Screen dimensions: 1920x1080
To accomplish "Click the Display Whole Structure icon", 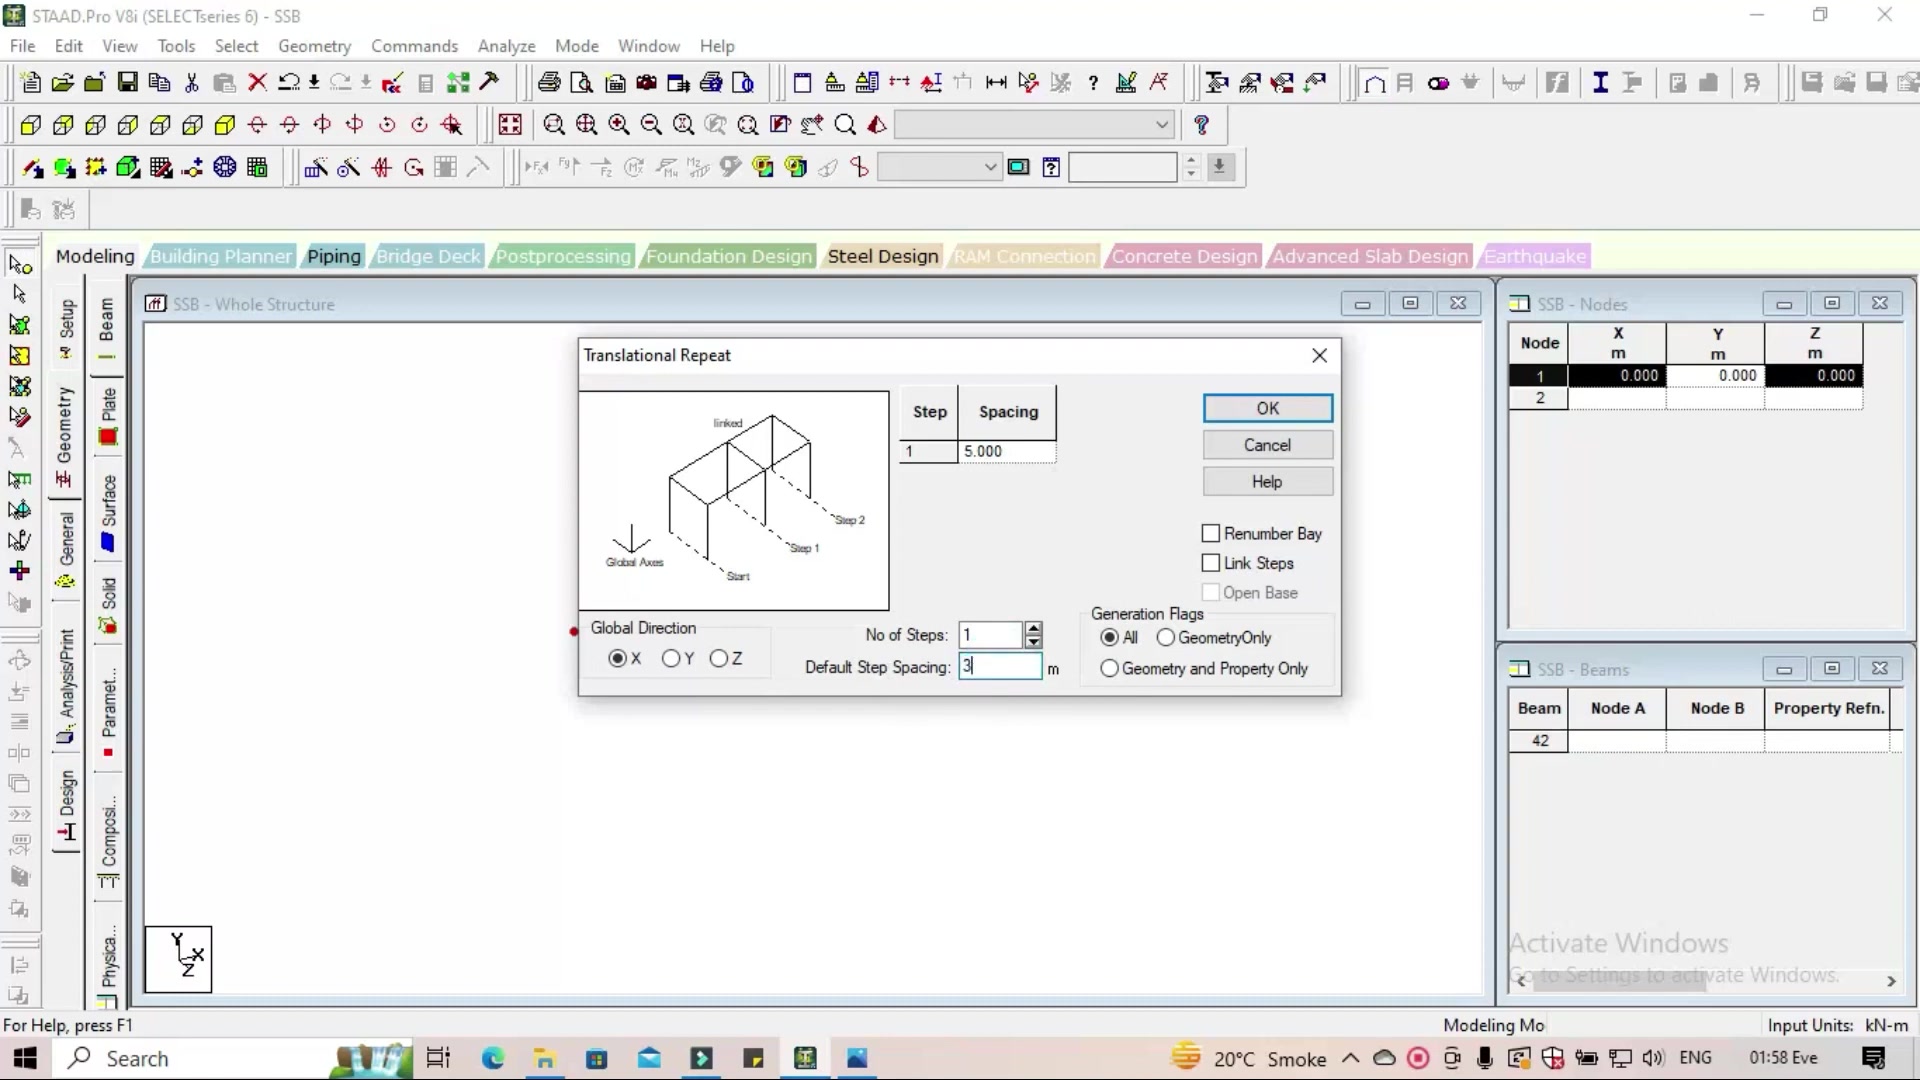I will [x=510, y=125].
